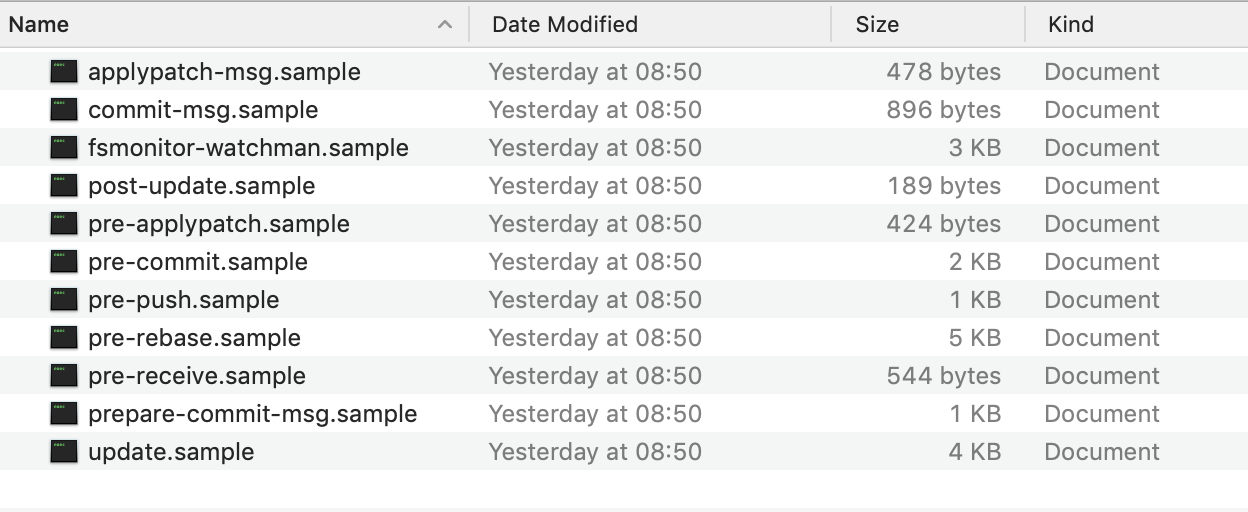Click the pre-applypatch.sample file icon

tap(64, 224)
